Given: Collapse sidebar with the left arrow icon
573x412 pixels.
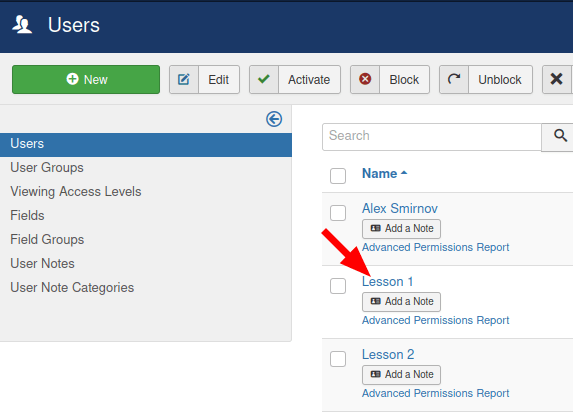Looking at the screenshot, I should coord(274,119).
